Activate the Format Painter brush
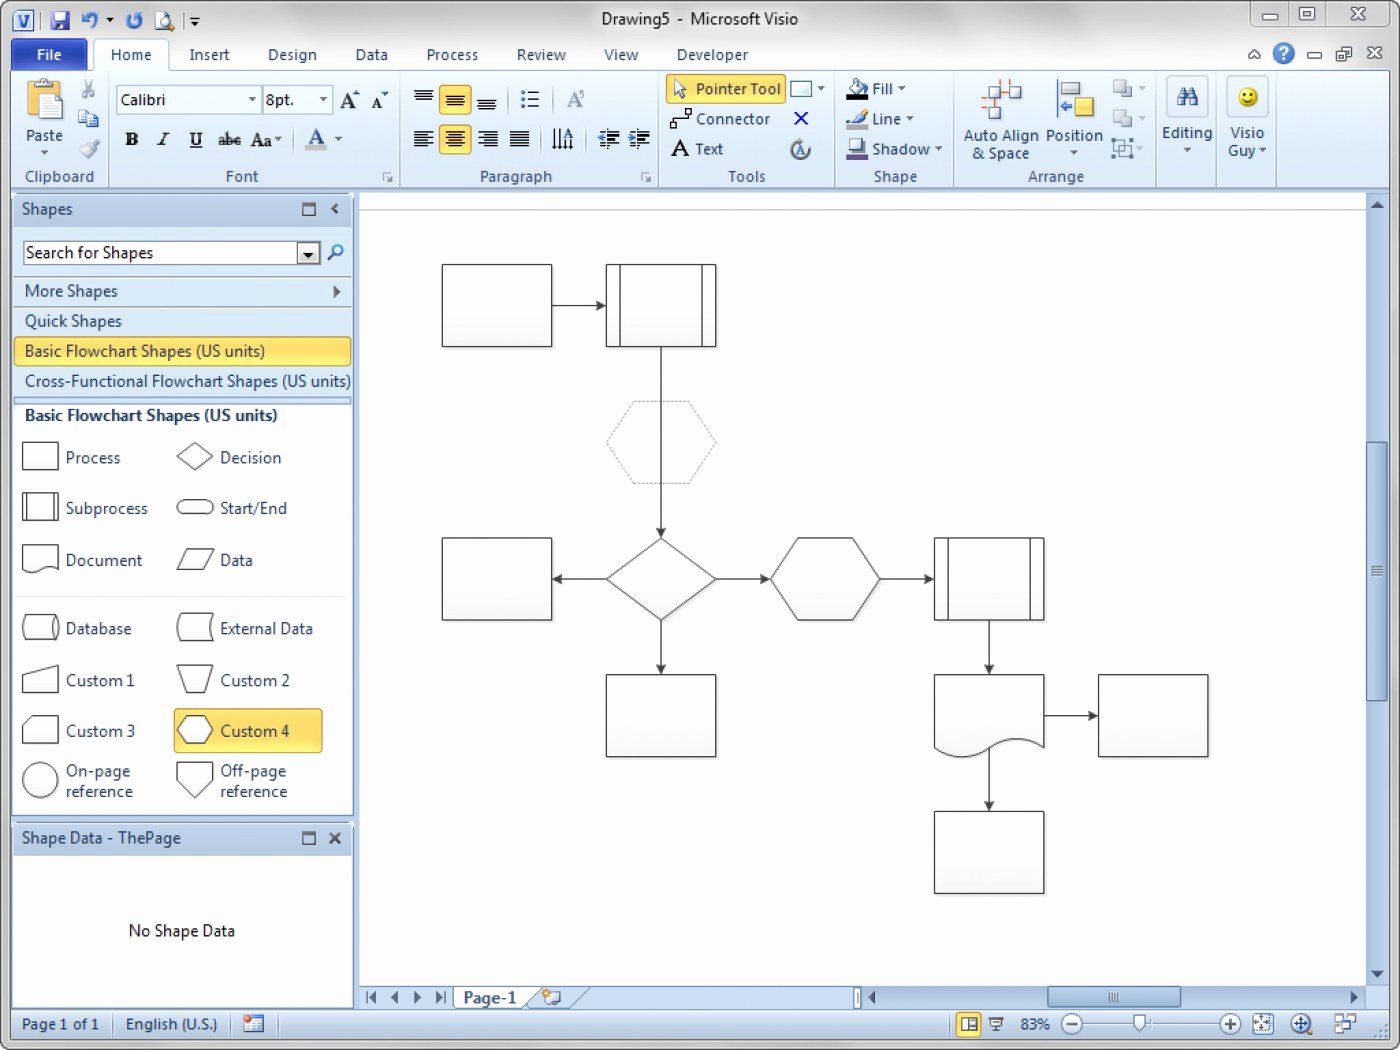This screenshot has width=1400, height=1050. pos(90,149)
